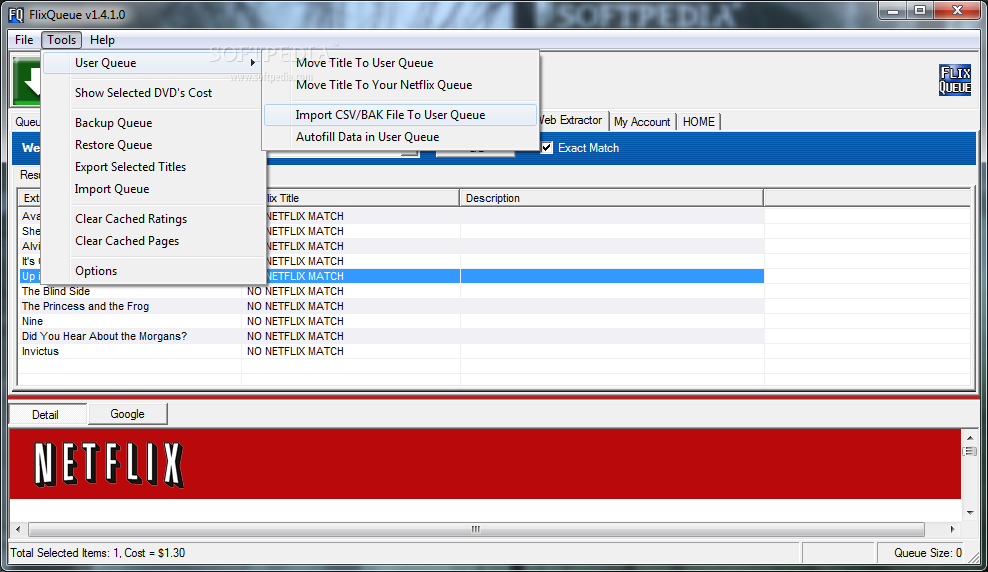This screenshot has width=988, height=572.
Task: Open the File menu
Action: (24, 40)
